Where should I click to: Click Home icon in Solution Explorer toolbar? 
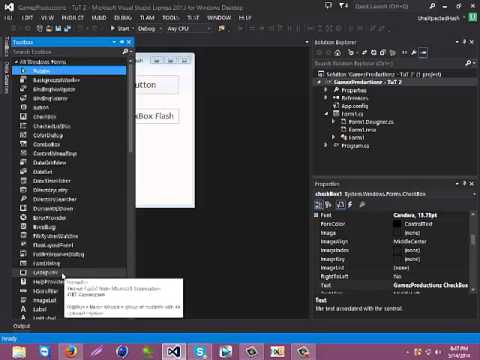338,53
